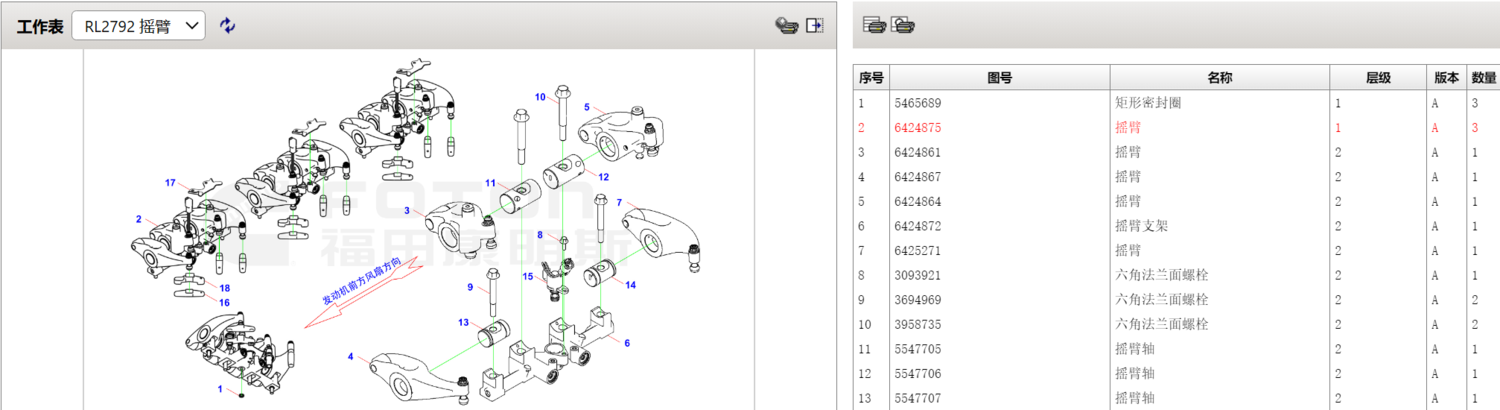This screenshot has height=410, width=1500.
Task: Select callout 1 in the diagram
Action: (220, 388)
